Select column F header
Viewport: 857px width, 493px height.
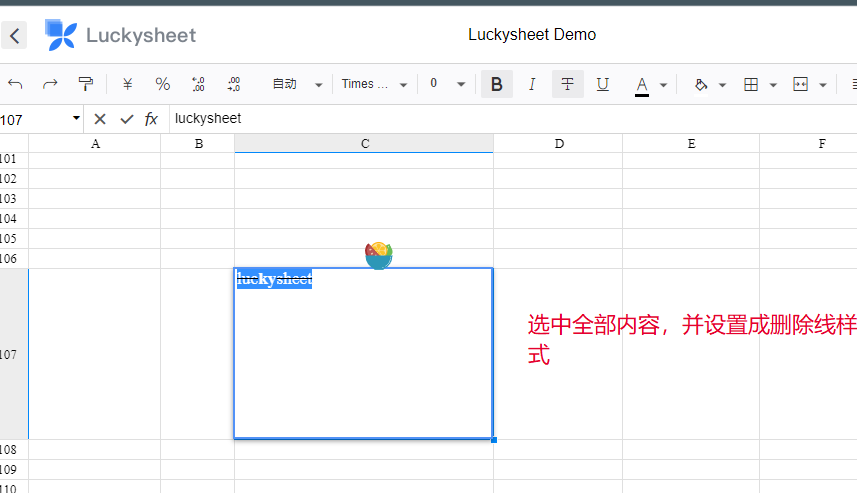[809, 144]
